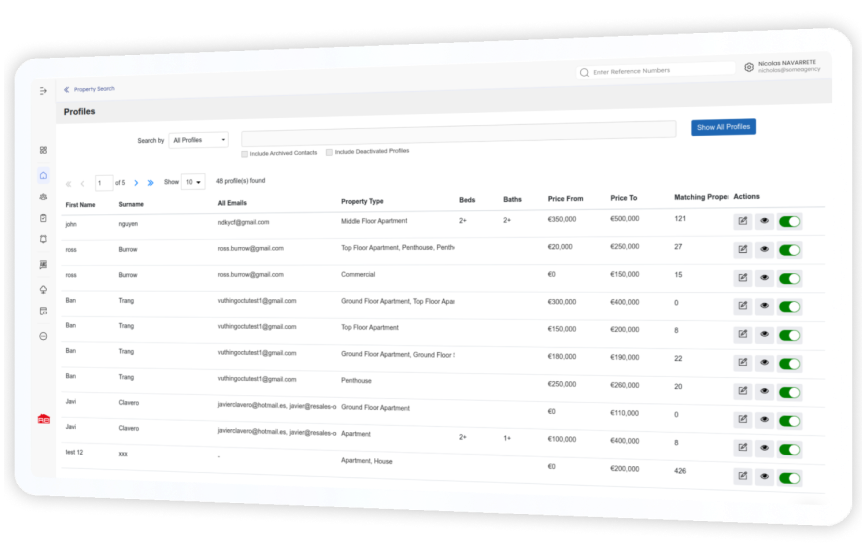
Task: Jump to the last page of profiles
Action: point(150,183)
